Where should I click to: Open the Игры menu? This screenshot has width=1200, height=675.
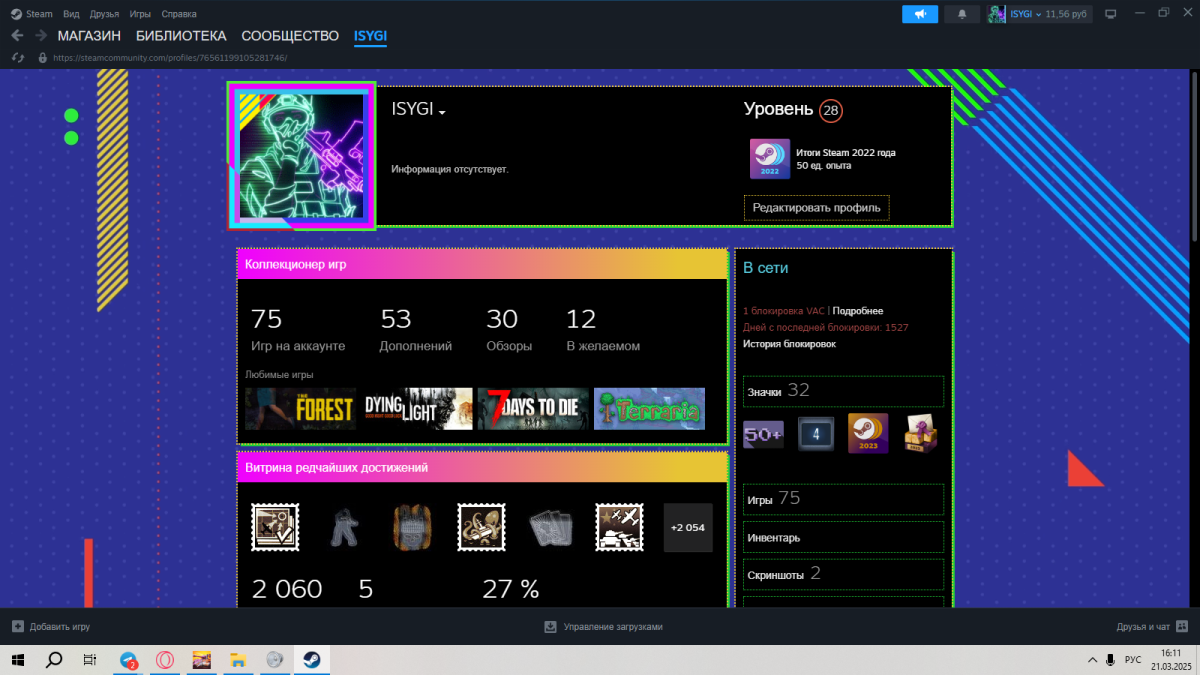click(140, 14)
